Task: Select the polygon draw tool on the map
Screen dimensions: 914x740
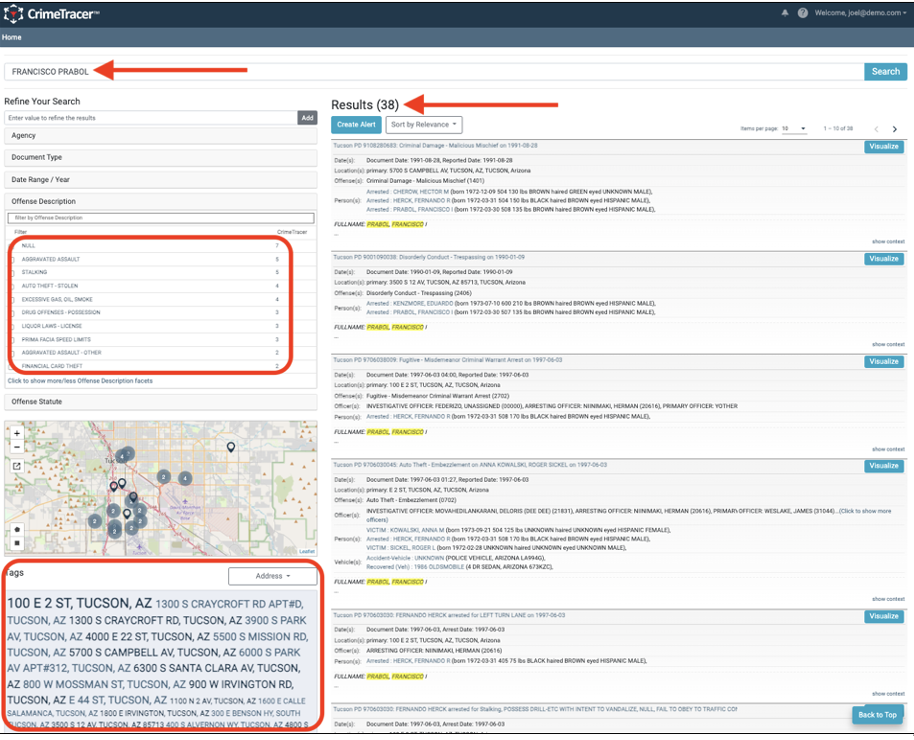Action: pyautogui.click(x=16, y=531)
